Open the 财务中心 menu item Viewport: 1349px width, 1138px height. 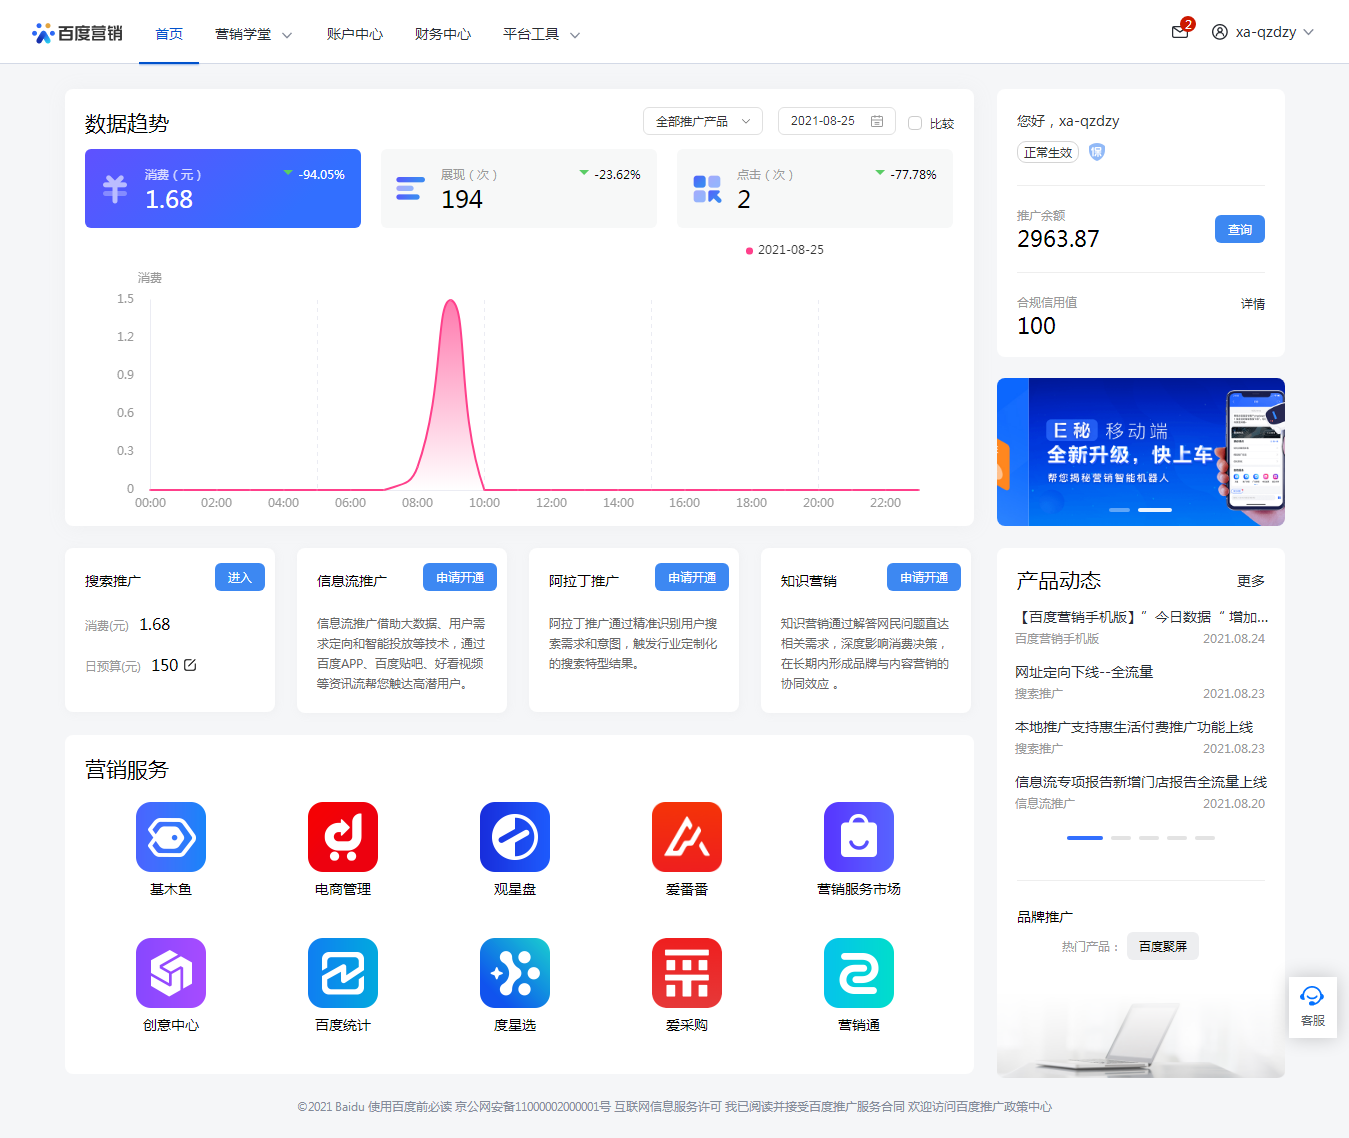pyautogui.click(x=442, y=34)
